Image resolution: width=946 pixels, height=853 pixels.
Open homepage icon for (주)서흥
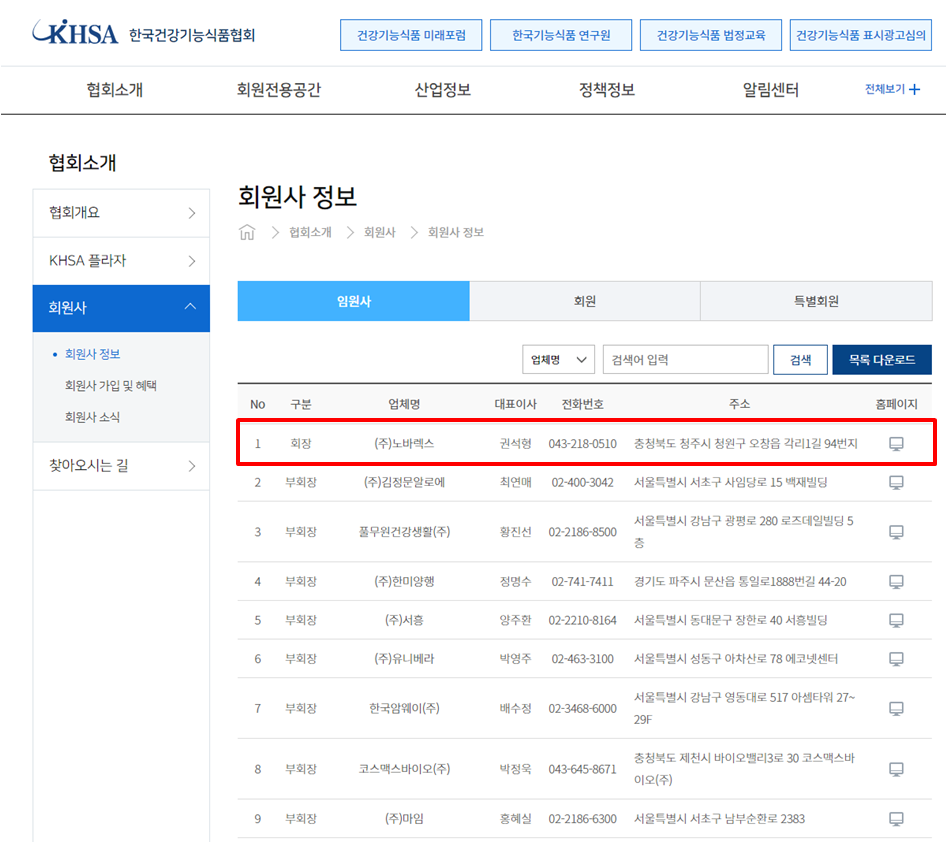pos(896,620)
